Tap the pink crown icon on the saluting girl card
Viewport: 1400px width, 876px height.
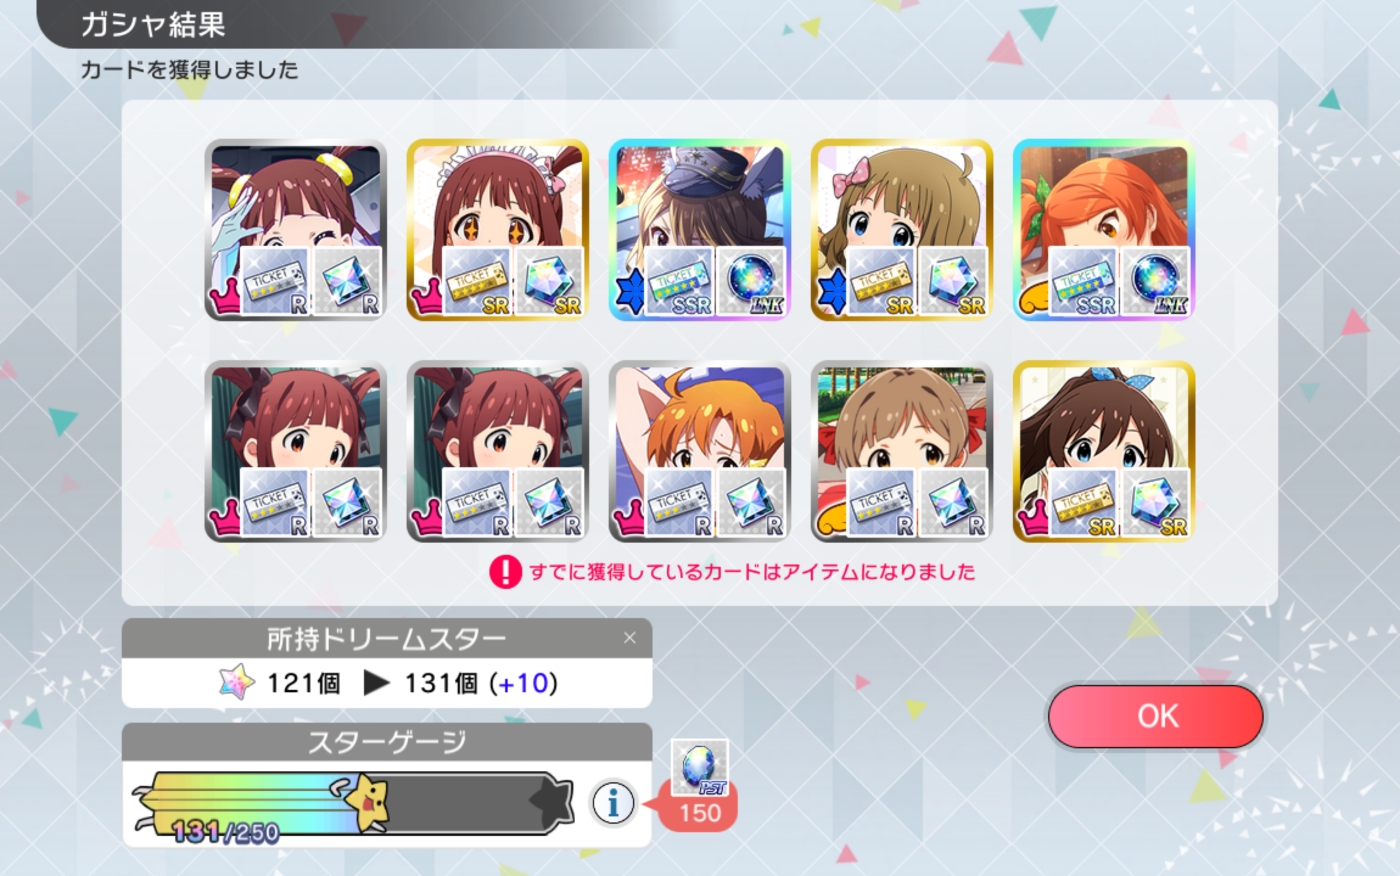[x=224, y=297]
